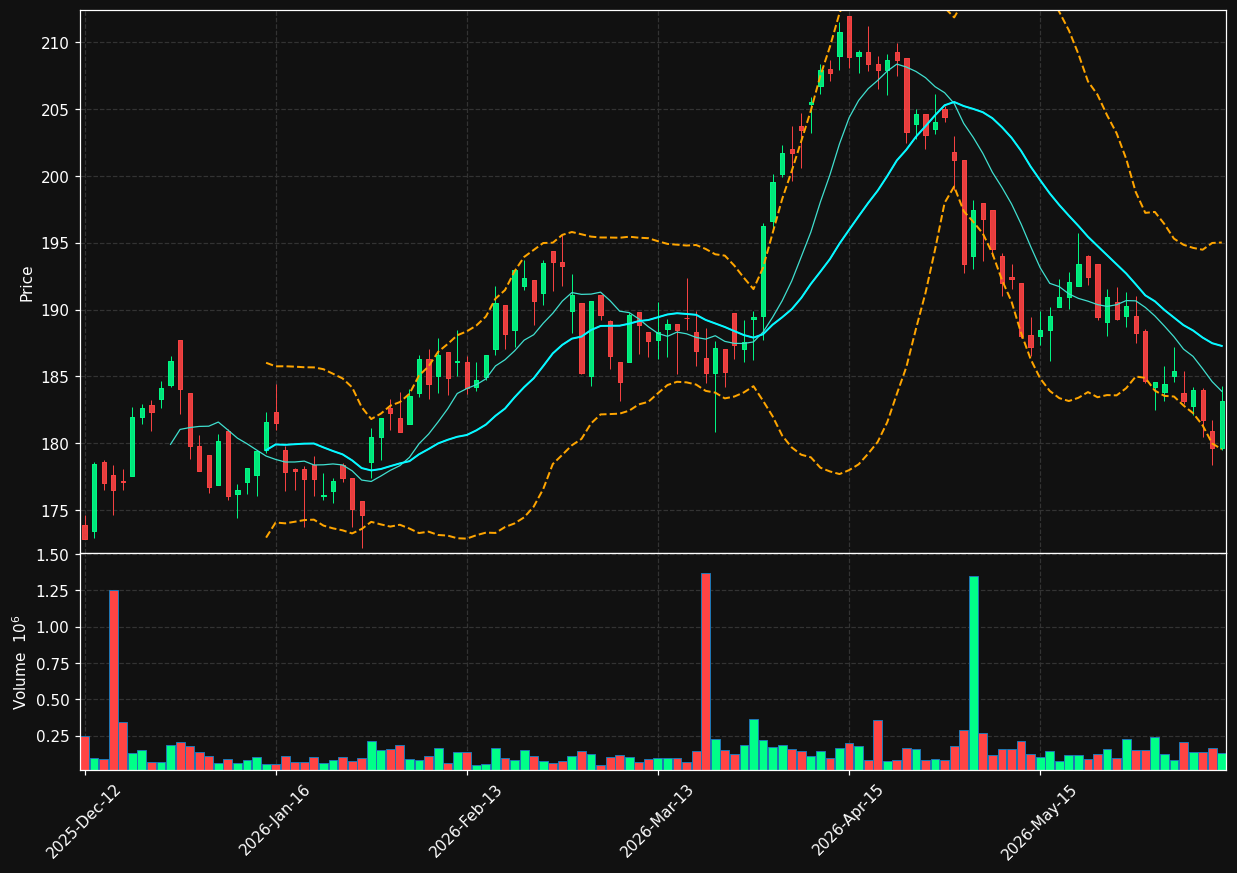Screen dimensions: 1237x873
Task: Click the 205 price axis label
Action: pos(56,110)
